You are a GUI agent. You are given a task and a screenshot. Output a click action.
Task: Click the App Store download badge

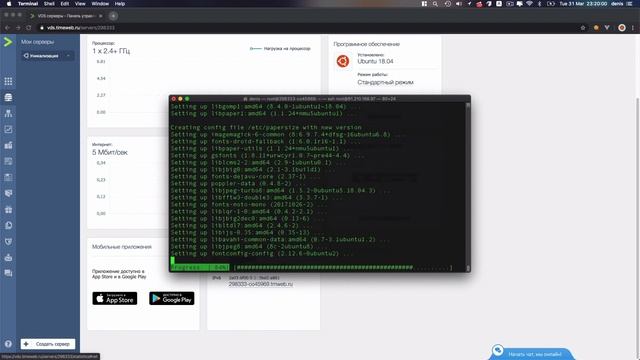[x=115, y=298]
